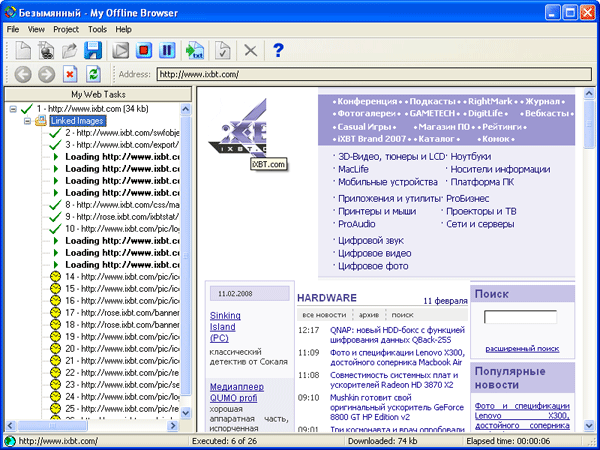Click the Linked Images folder icon
This screenshot has width=600, height=450.
pos(41,121)
